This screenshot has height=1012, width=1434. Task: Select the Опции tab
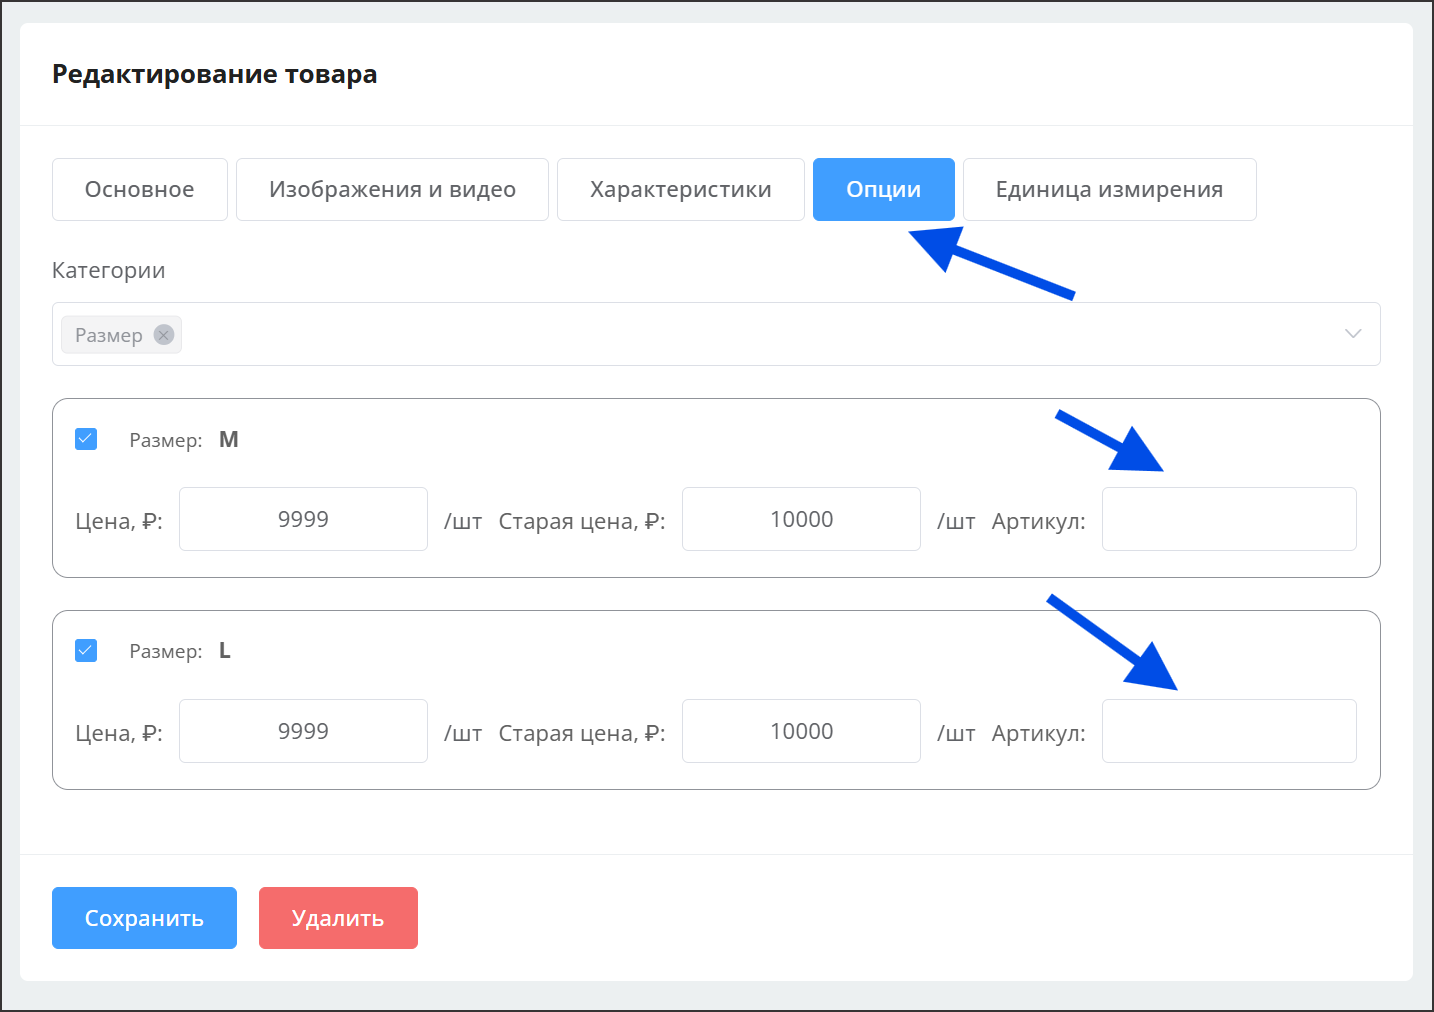pos(883,190)
